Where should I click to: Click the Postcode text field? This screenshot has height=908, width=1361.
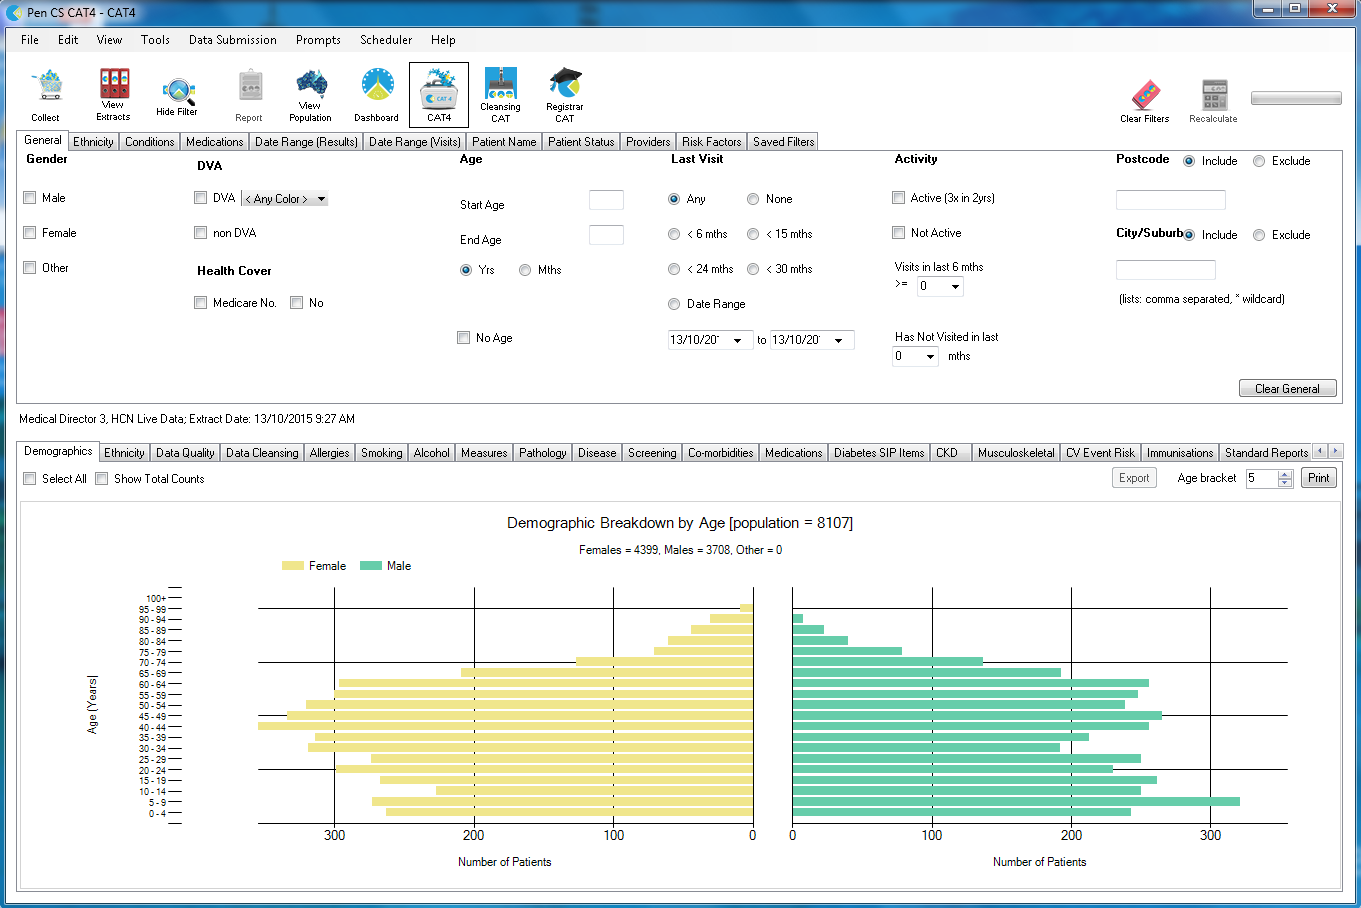[x=1170, y=200]
